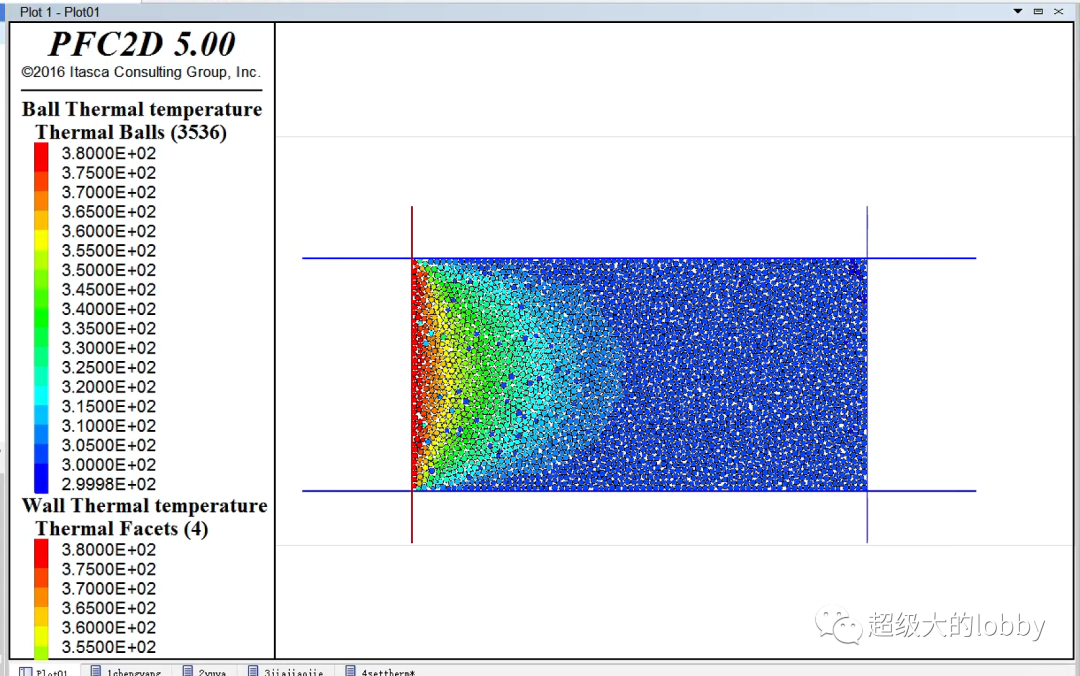Click the 'Wall Thermal temperature' legend heading

[x=145, y=505]
